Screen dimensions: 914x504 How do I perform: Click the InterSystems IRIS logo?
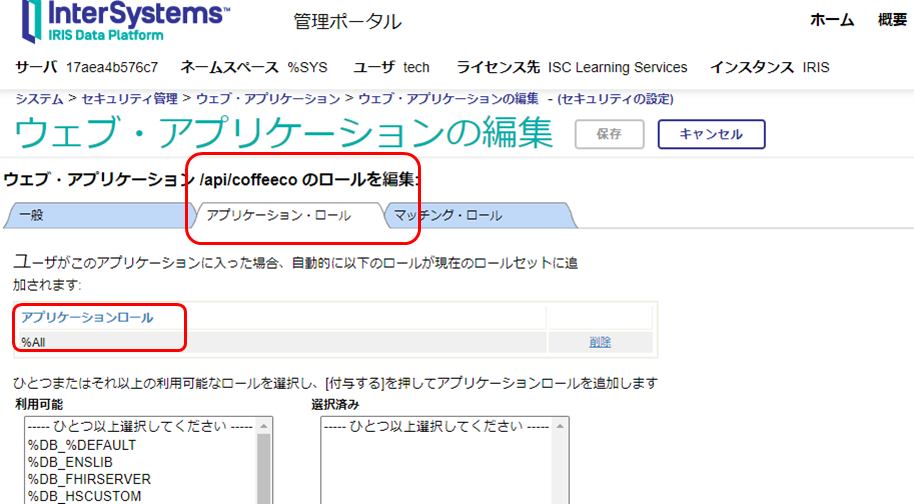[x=120, y=22]
